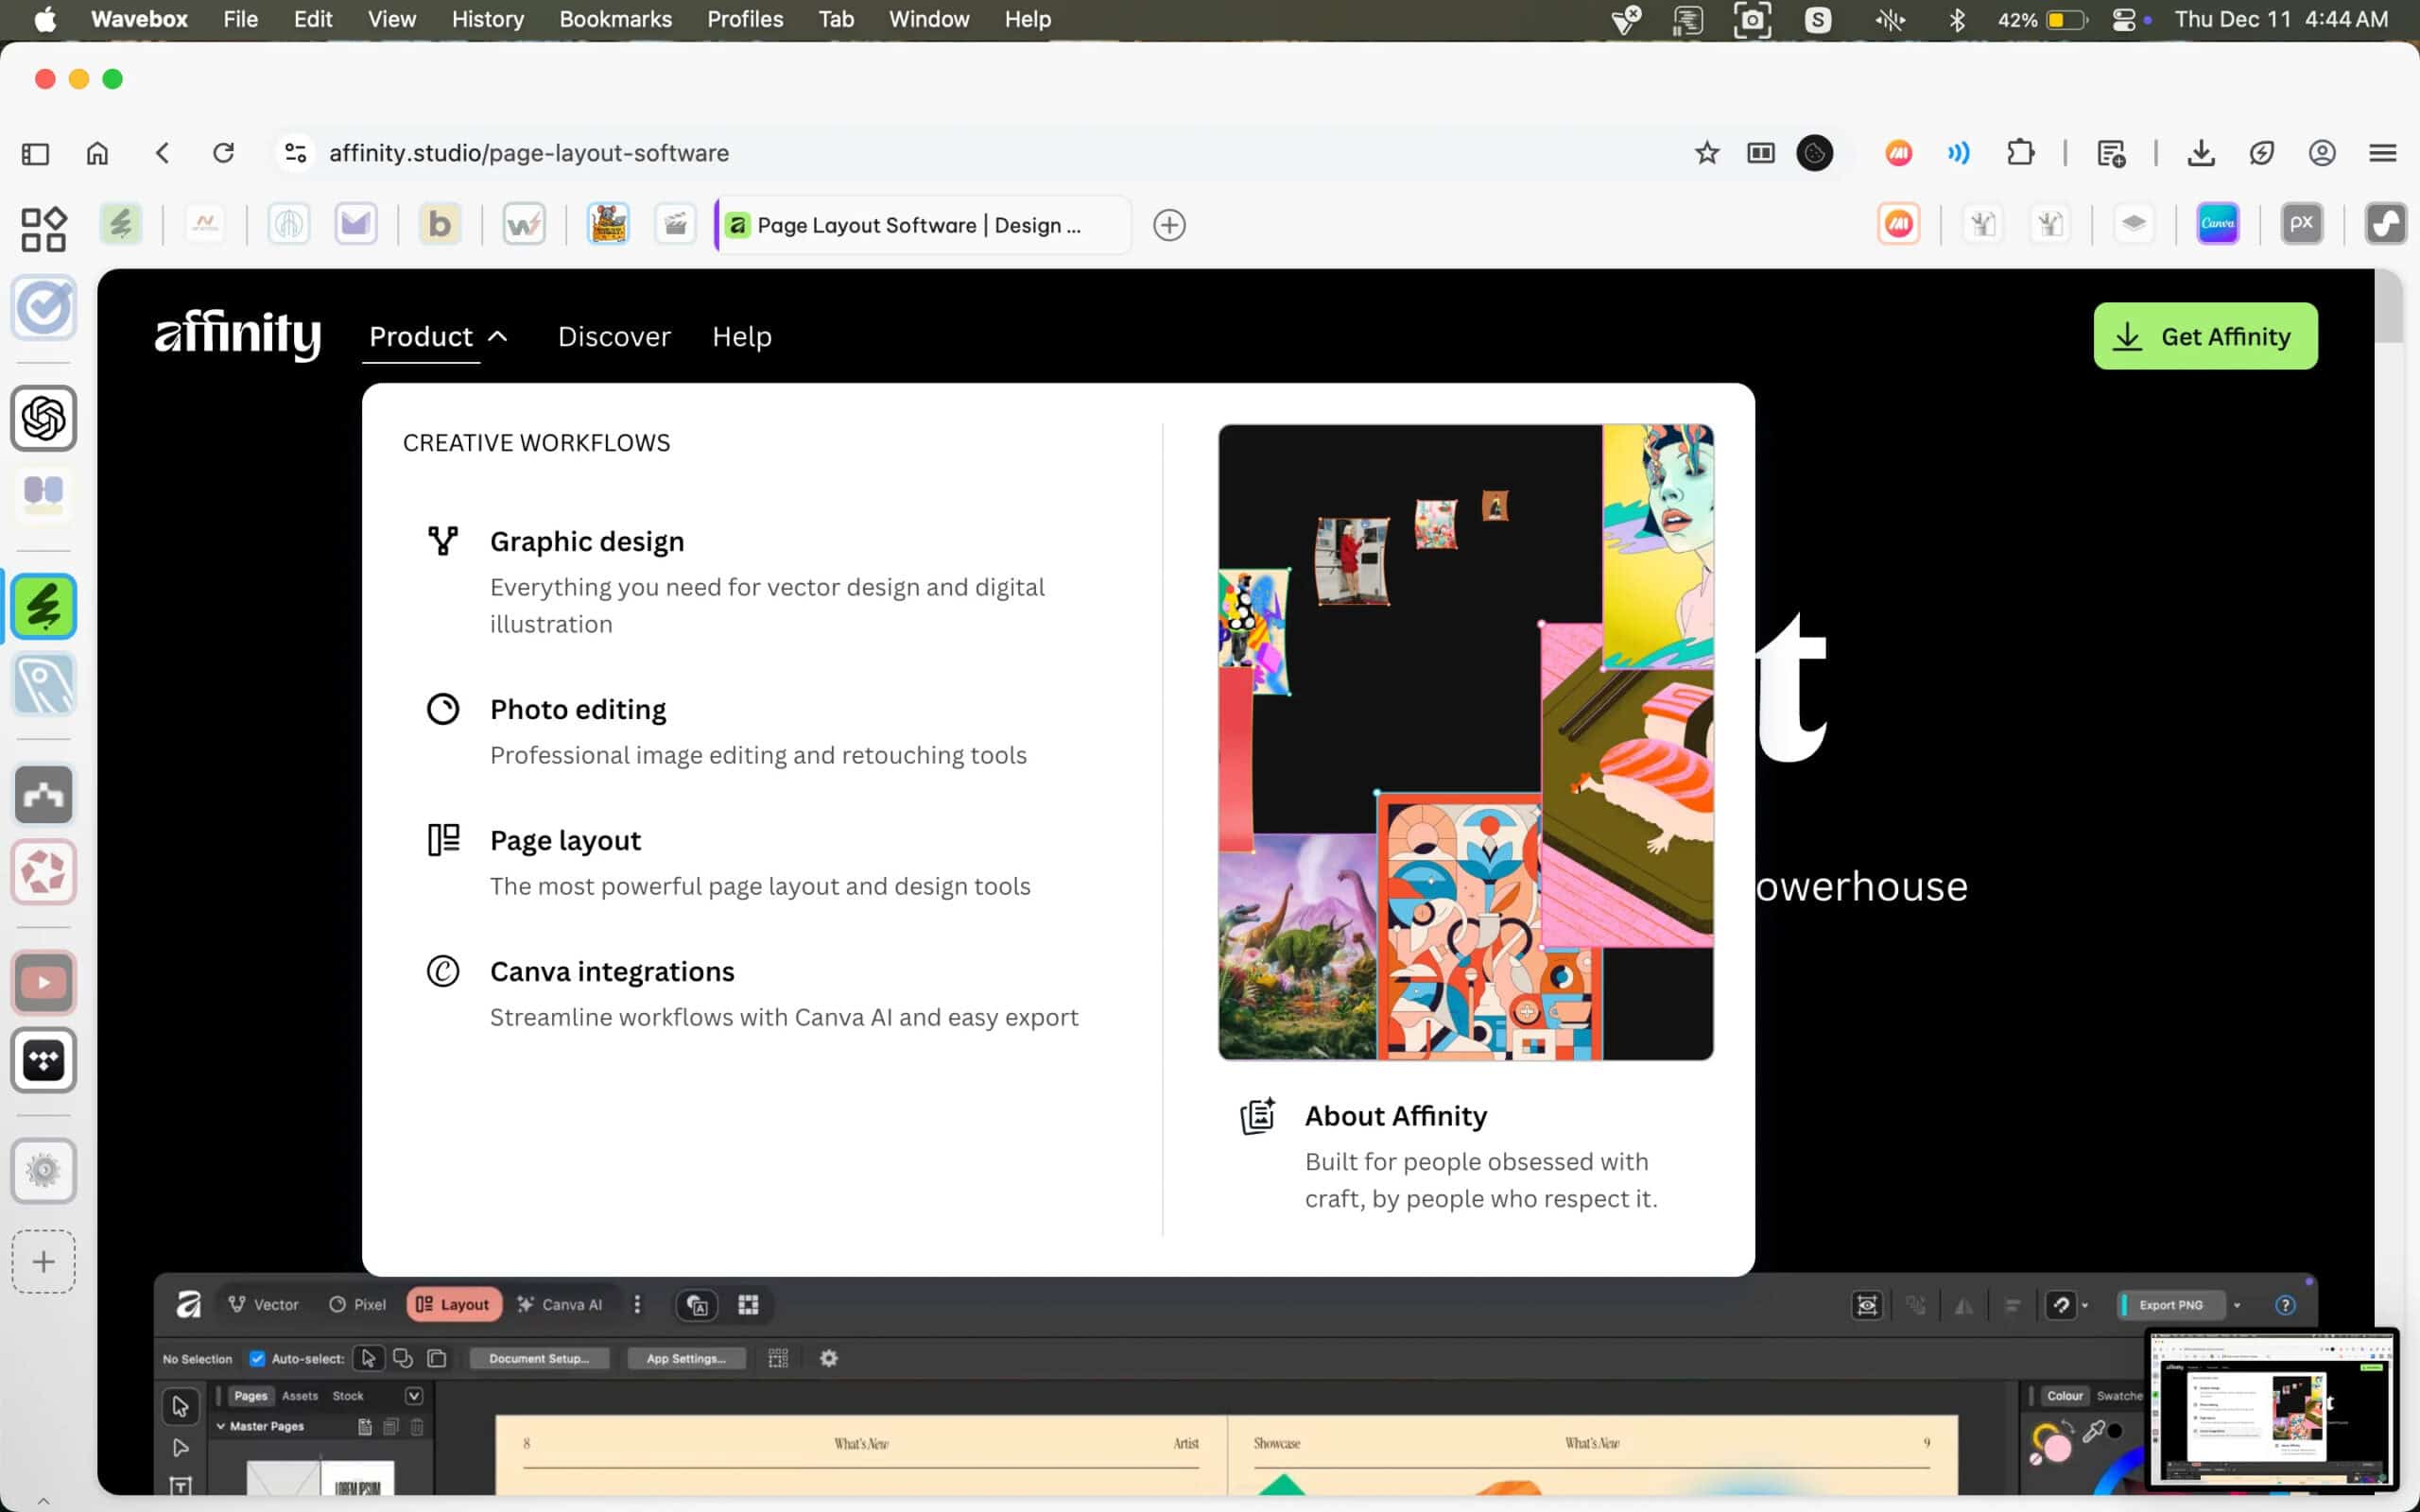The height and width of the screenshot is (1512, 2420).
Task: Toggle the browser sidebar panel icon
Action: pos(35,153)
